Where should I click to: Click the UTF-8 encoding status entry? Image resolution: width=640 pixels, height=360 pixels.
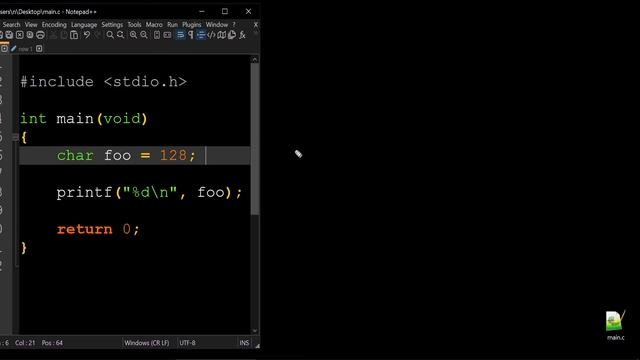(x=187, y=343)
